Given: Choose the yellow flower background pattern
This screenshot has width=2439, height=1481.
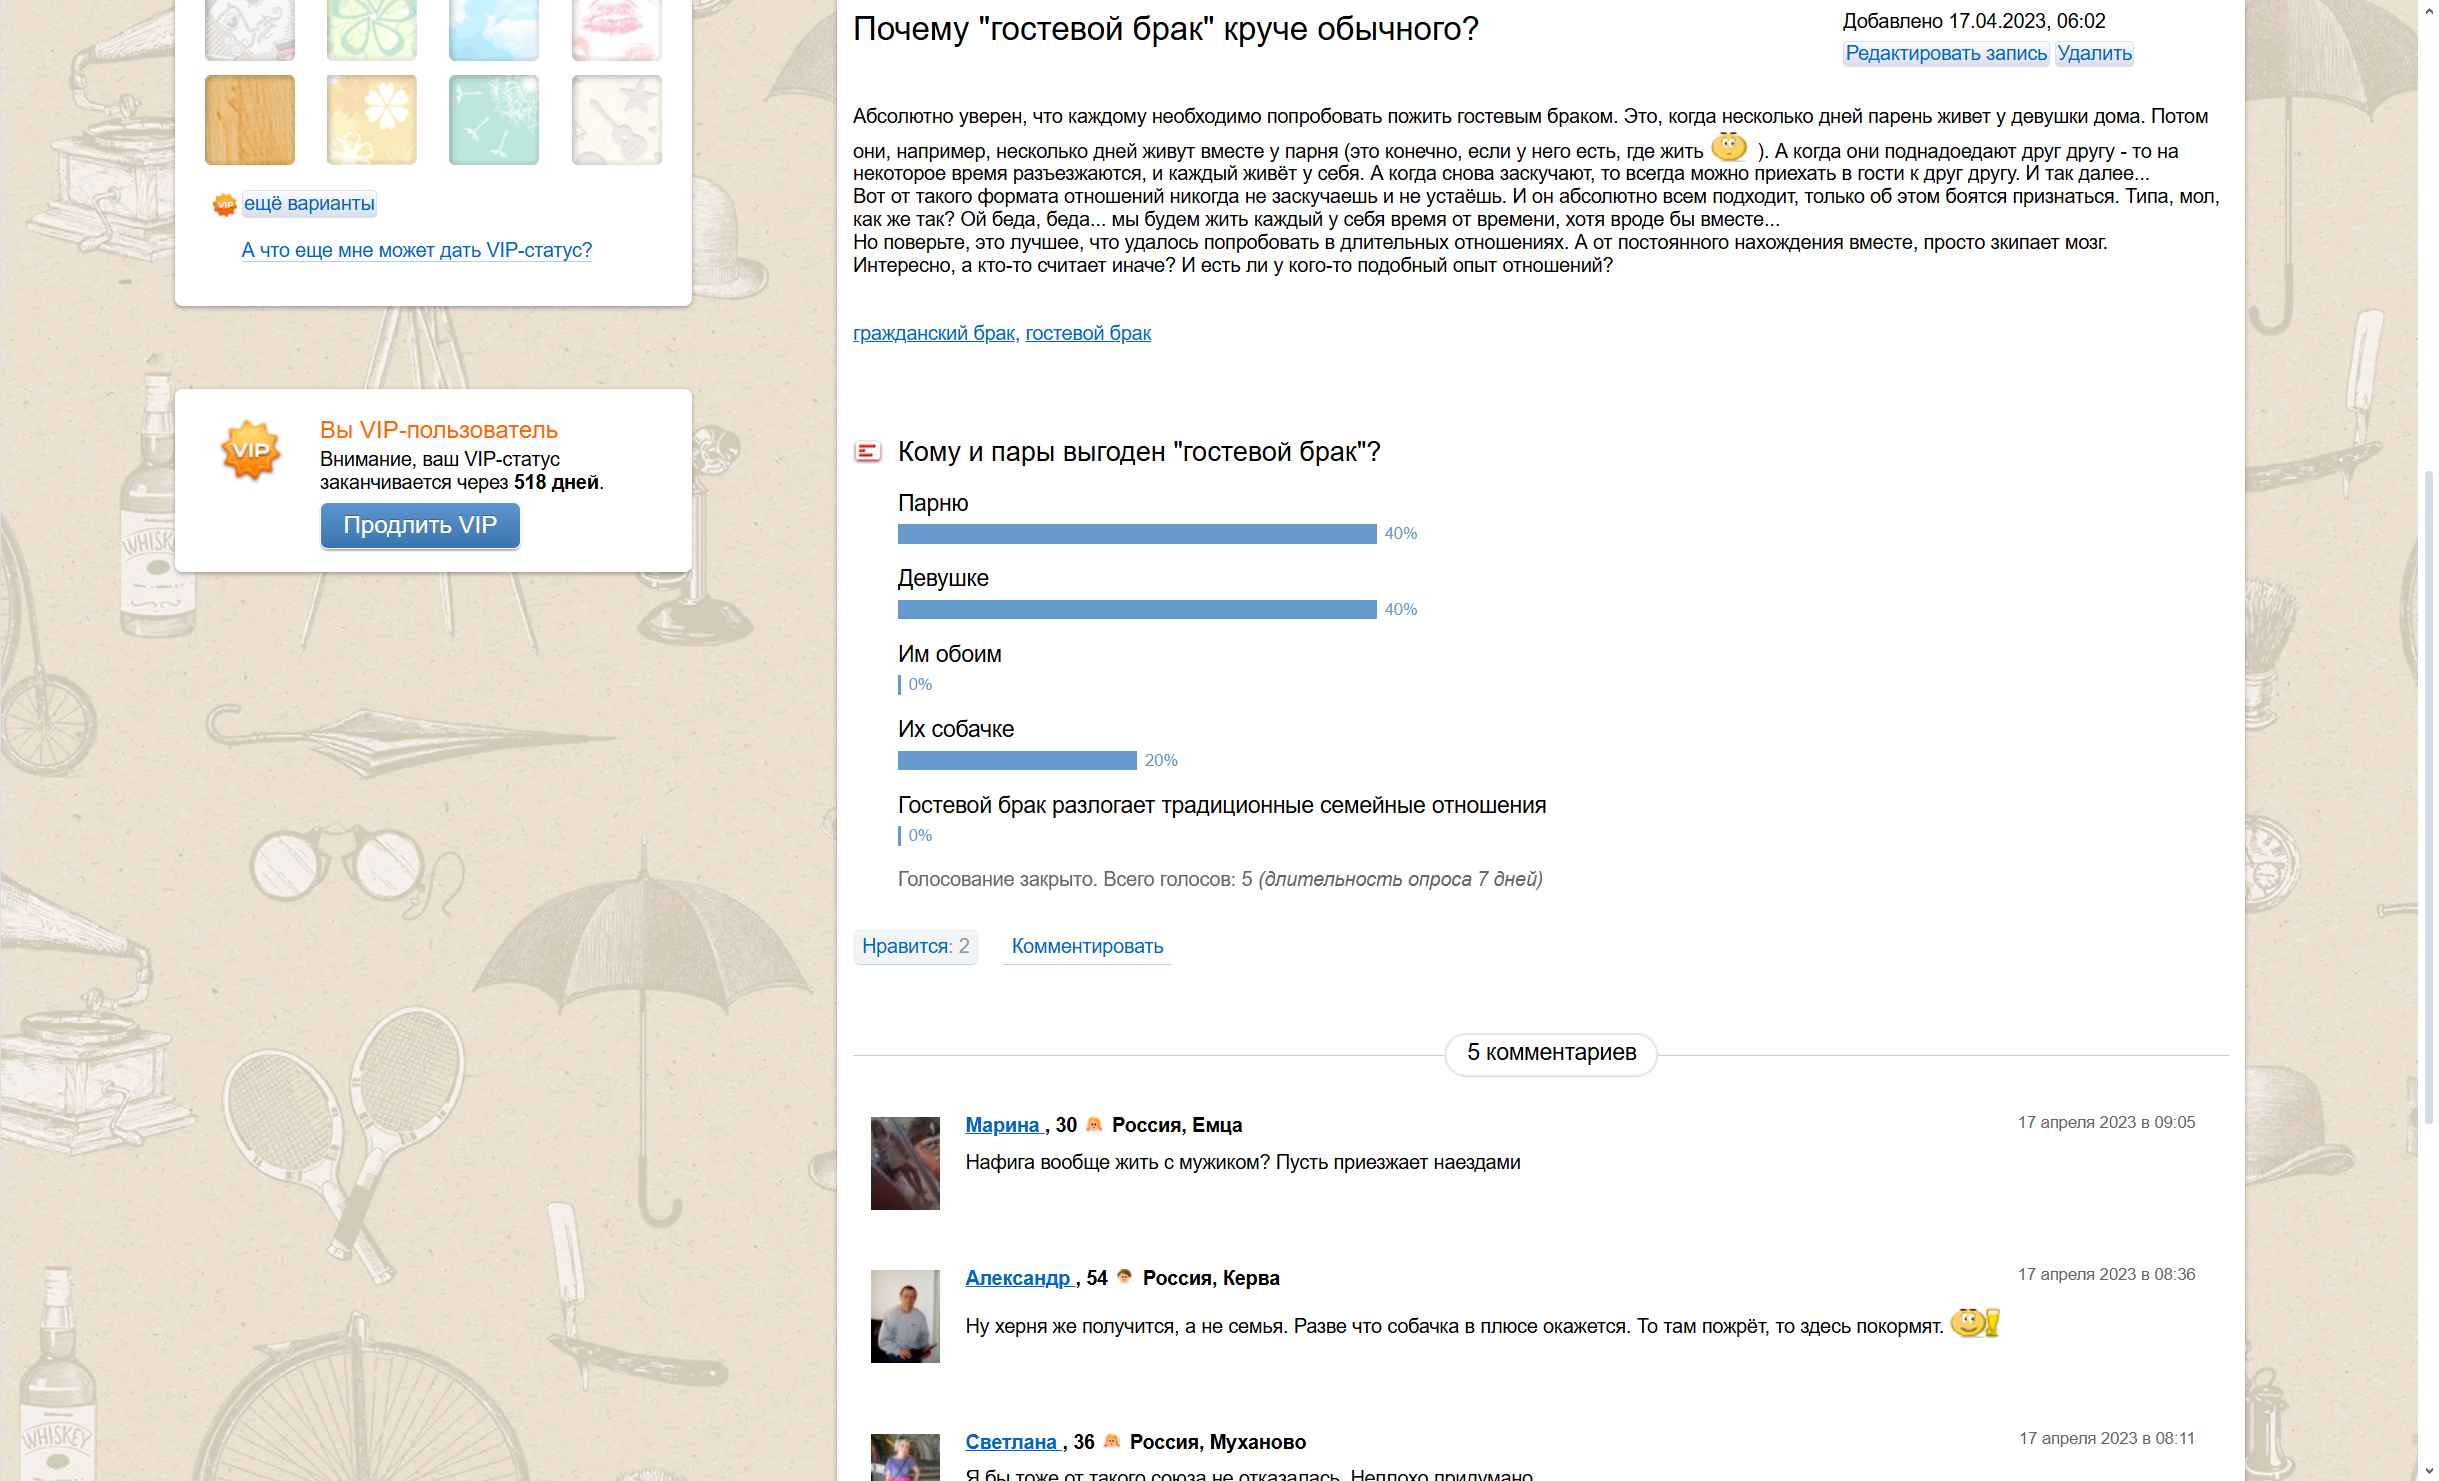Looking at the screenshot, I should [x=372, y=120].
